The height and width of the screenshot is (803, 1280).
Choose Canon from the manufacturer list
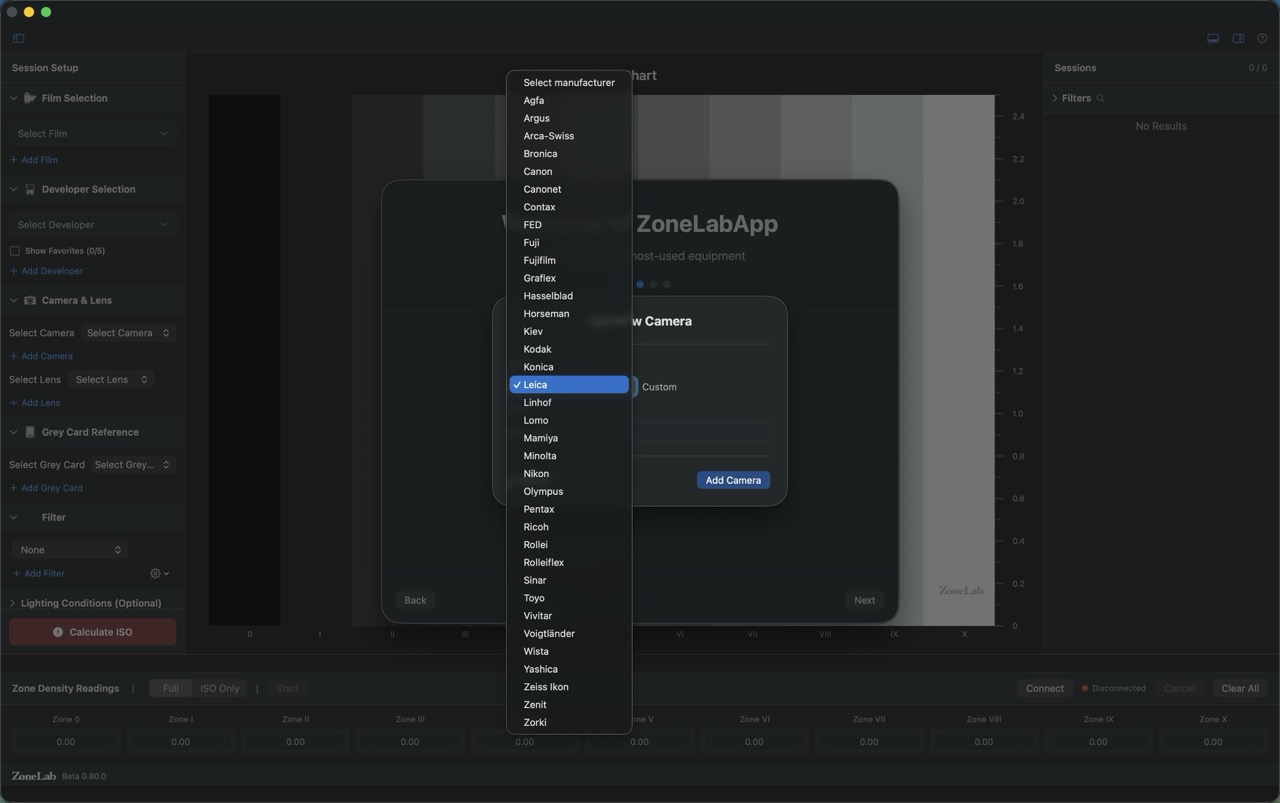[569, 171]
